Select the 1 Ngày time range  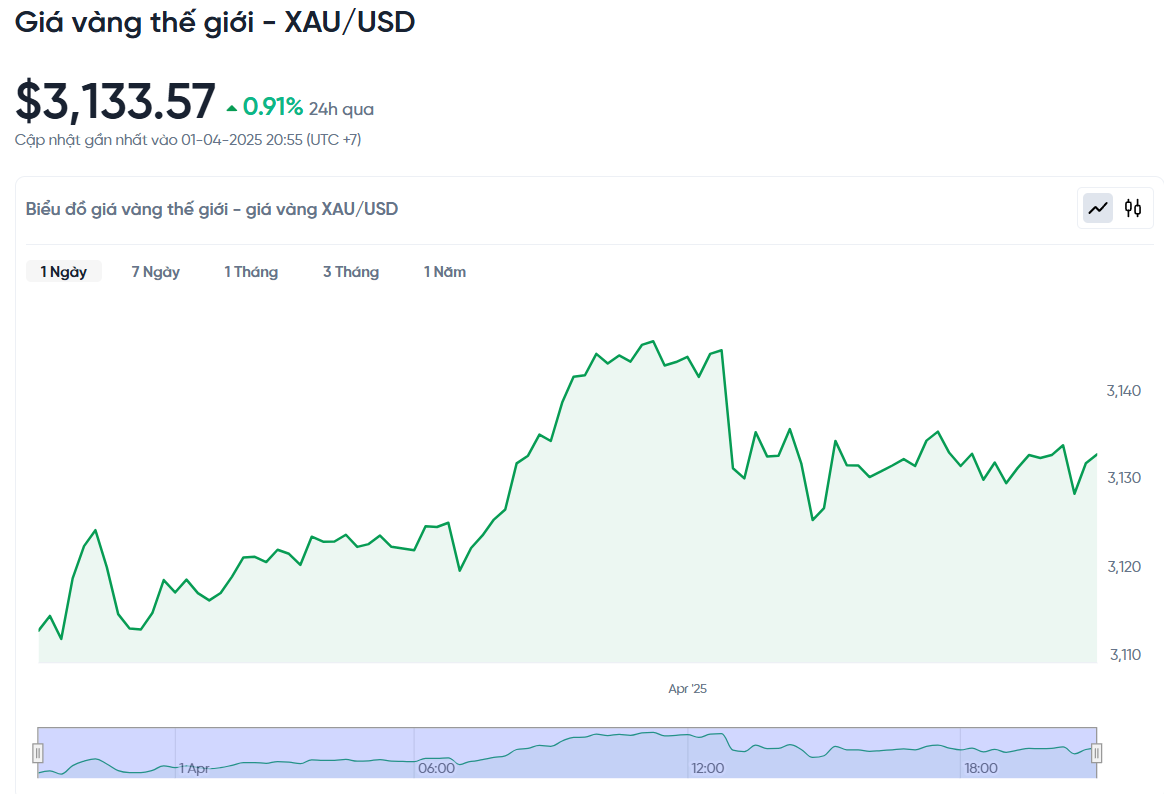coord(64,272)
